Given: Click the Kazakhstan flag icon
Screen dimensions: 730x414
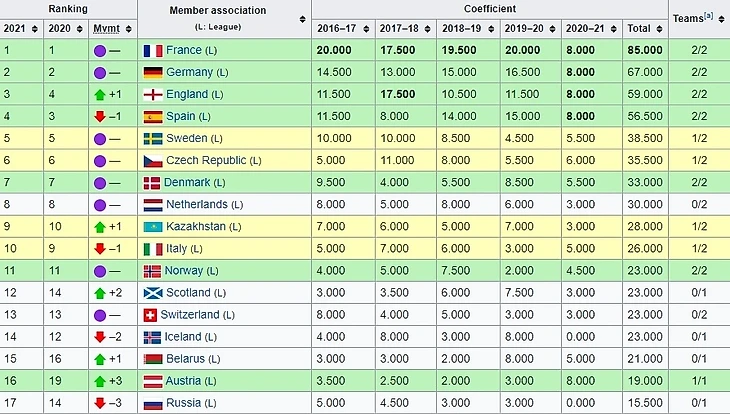Looking at the screenshot, I should coord(153,227).
